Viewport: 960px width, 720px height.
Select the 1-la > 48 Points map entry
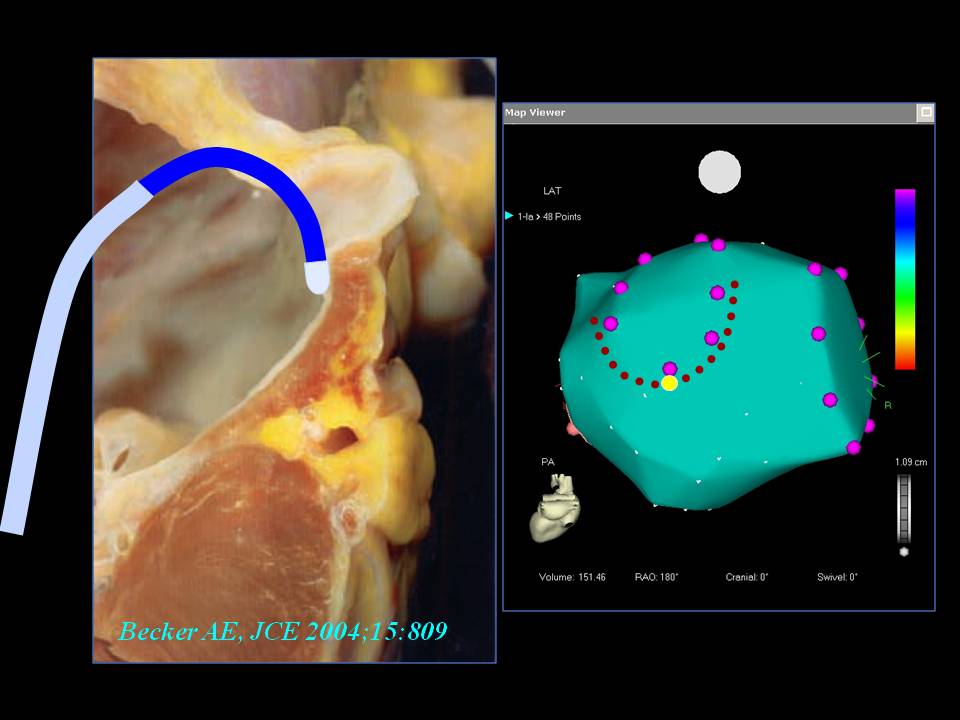click(x=549, y=217)
